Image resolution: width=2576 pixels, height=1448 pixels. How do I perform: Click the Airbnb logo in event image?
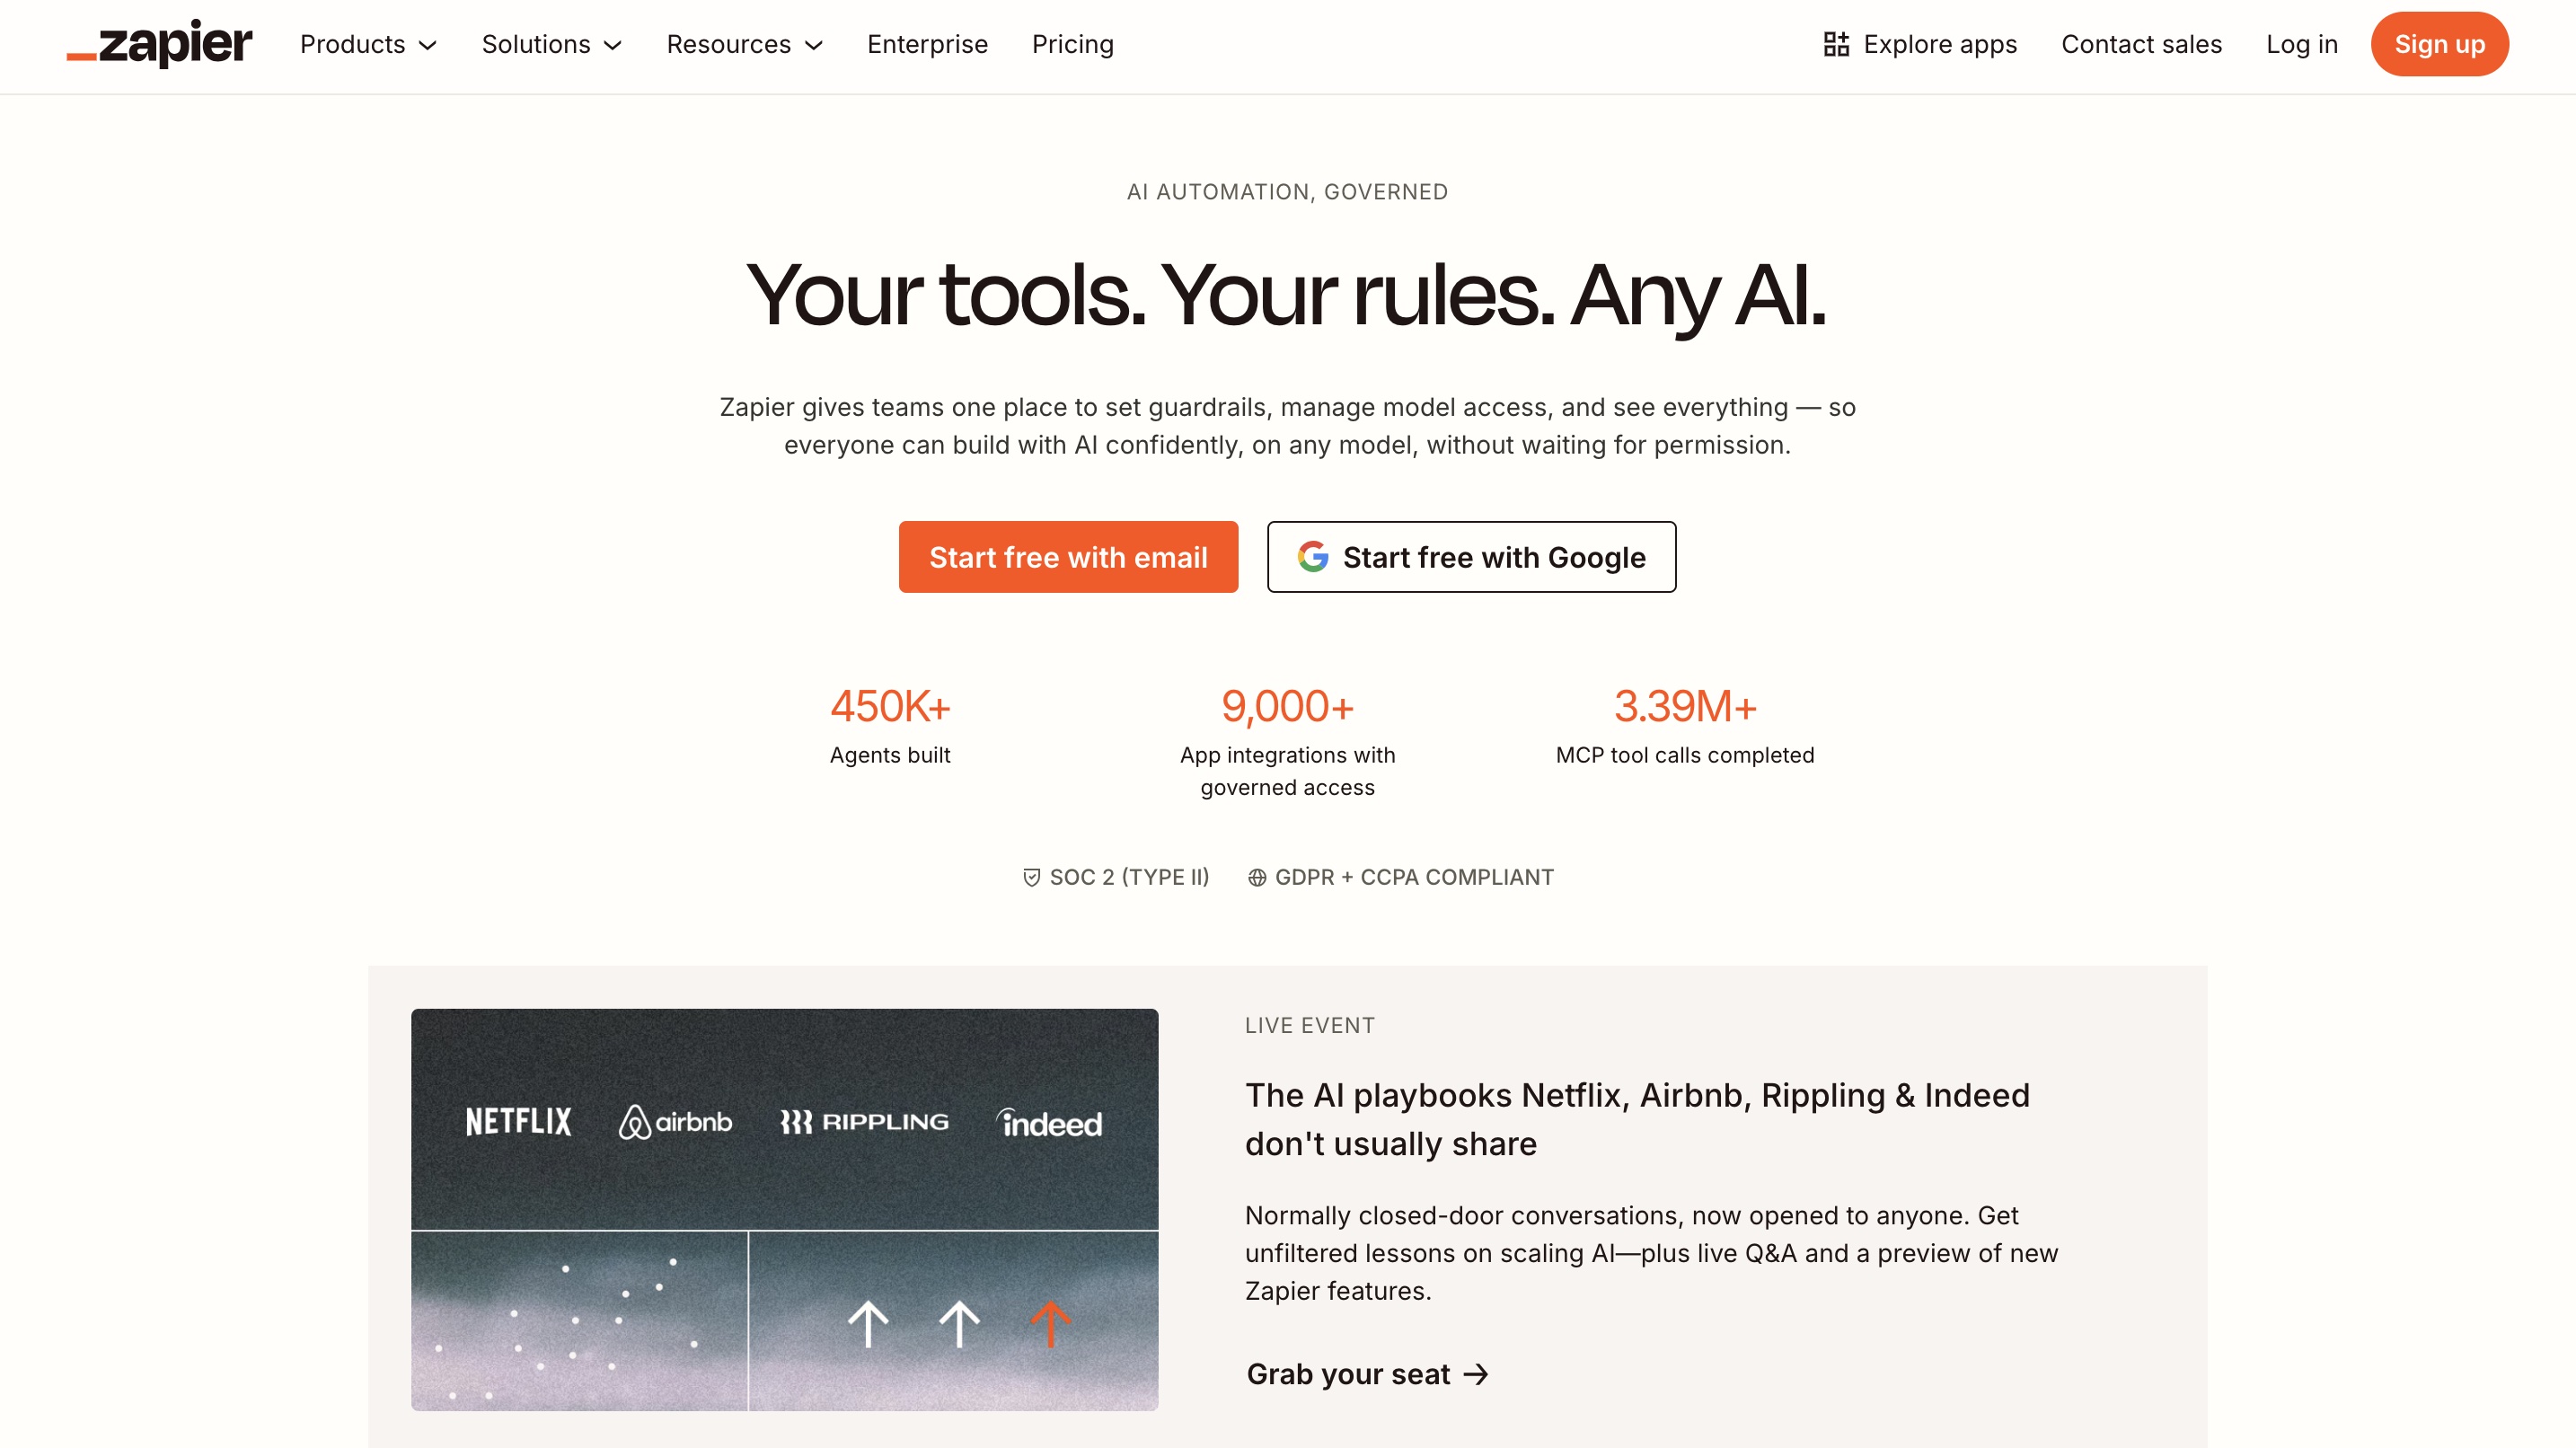click(676, 1122)
